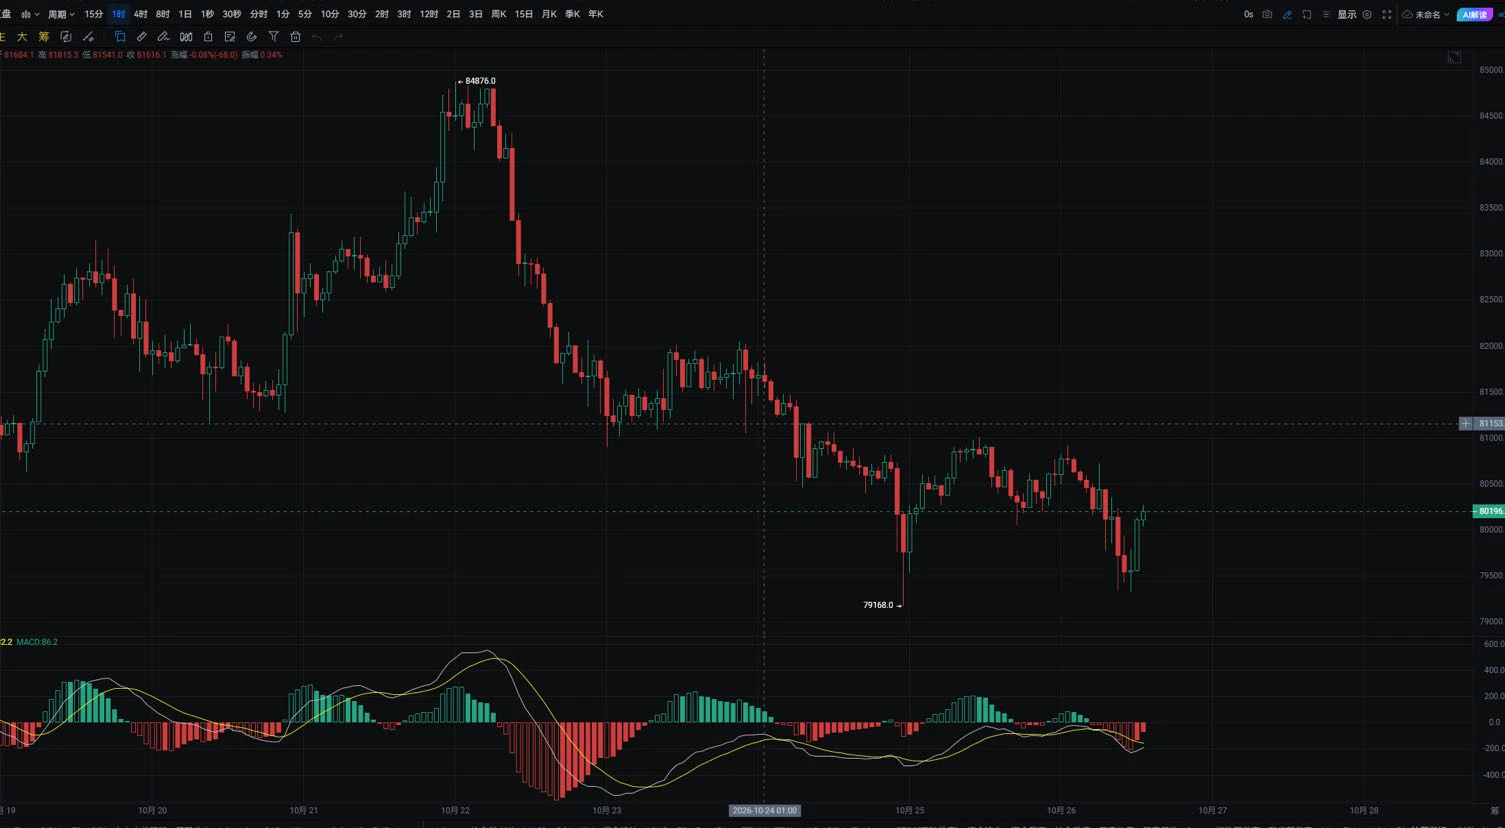Click the plus icon beside 81153 price tag

[x=1466, y=424]
